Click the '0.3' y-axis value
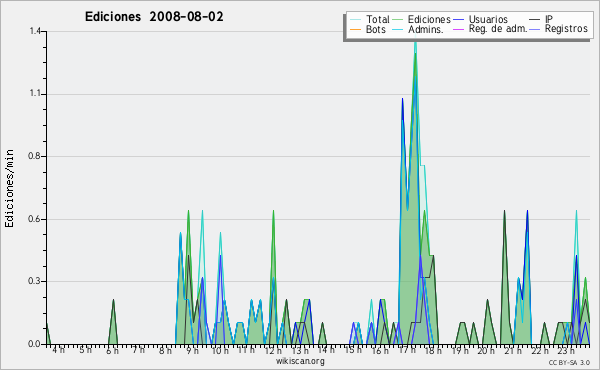The image size is (600, 370). pos(35,281)
